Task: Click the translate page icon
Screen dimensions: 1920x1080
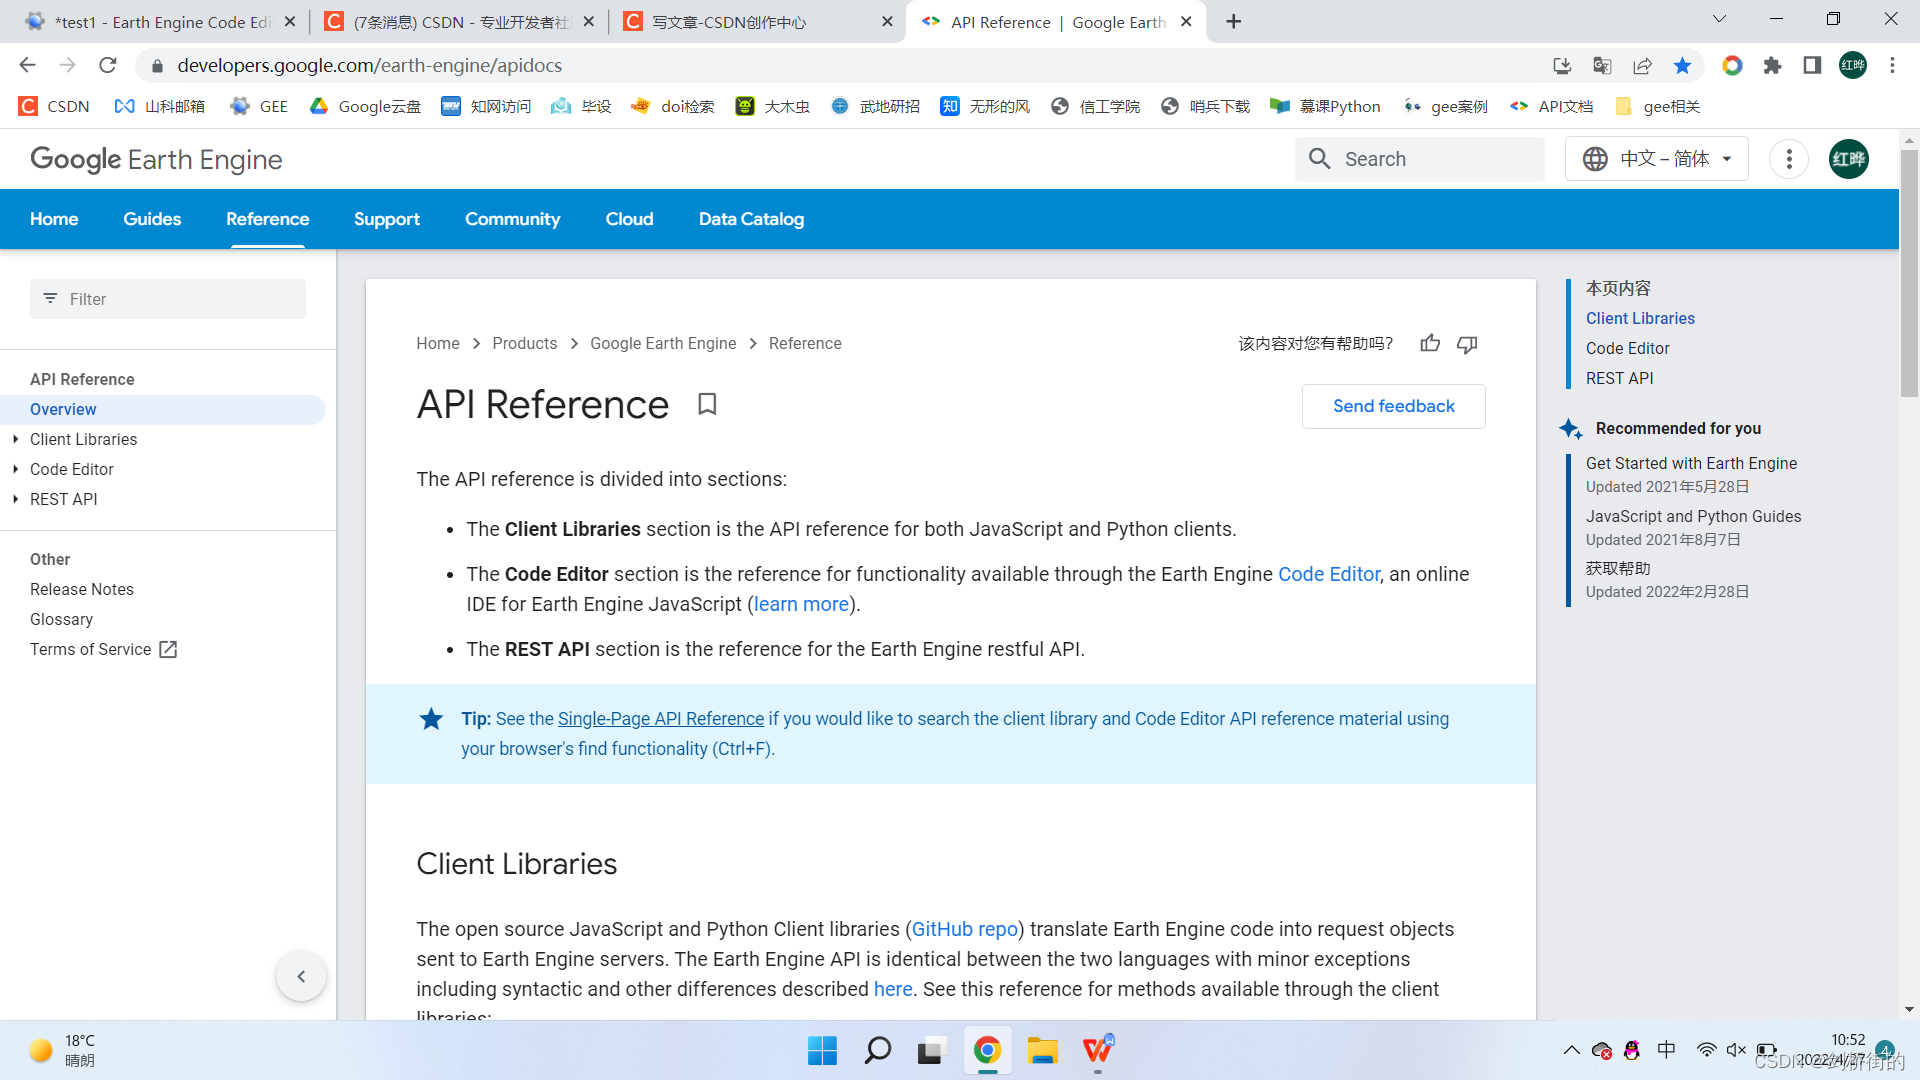Action: pos(1602,66)
